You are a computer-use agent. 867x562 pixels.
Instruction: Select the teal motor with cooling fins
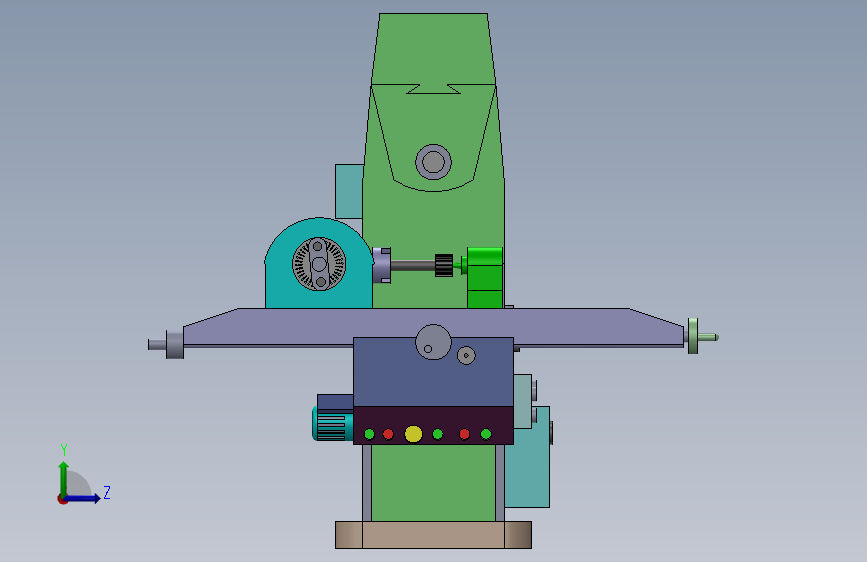(333, 424)
